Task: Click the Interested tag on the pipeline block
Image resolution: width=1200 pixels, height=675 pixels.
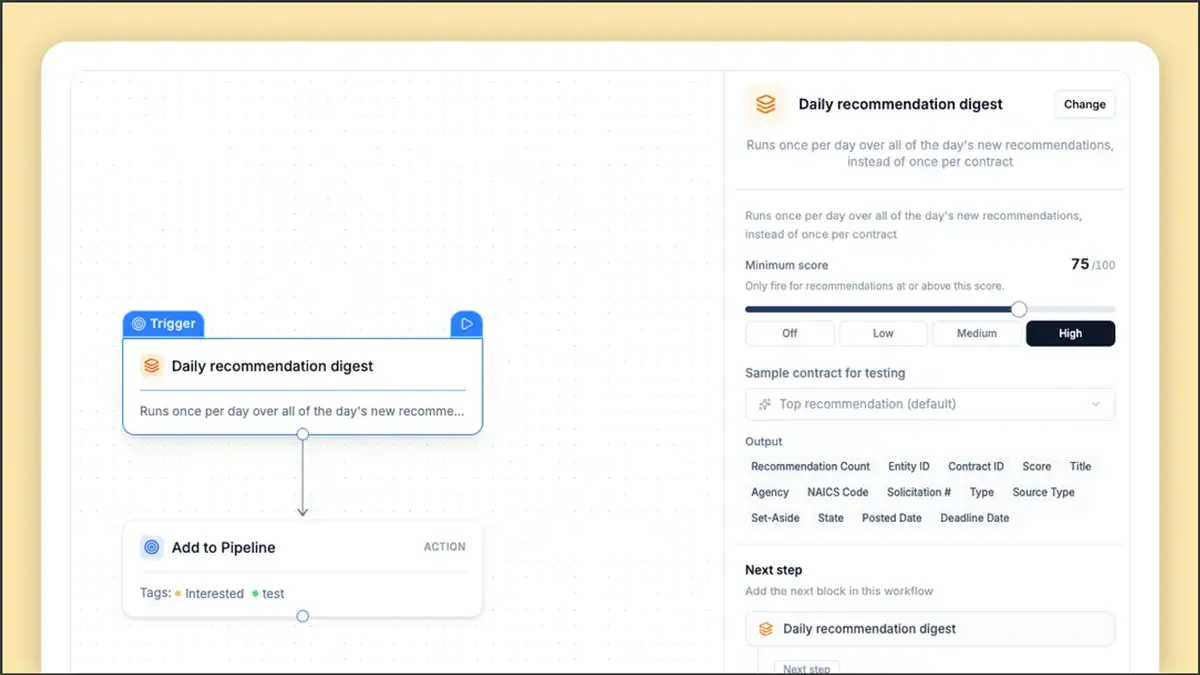Action: [209, 593]
